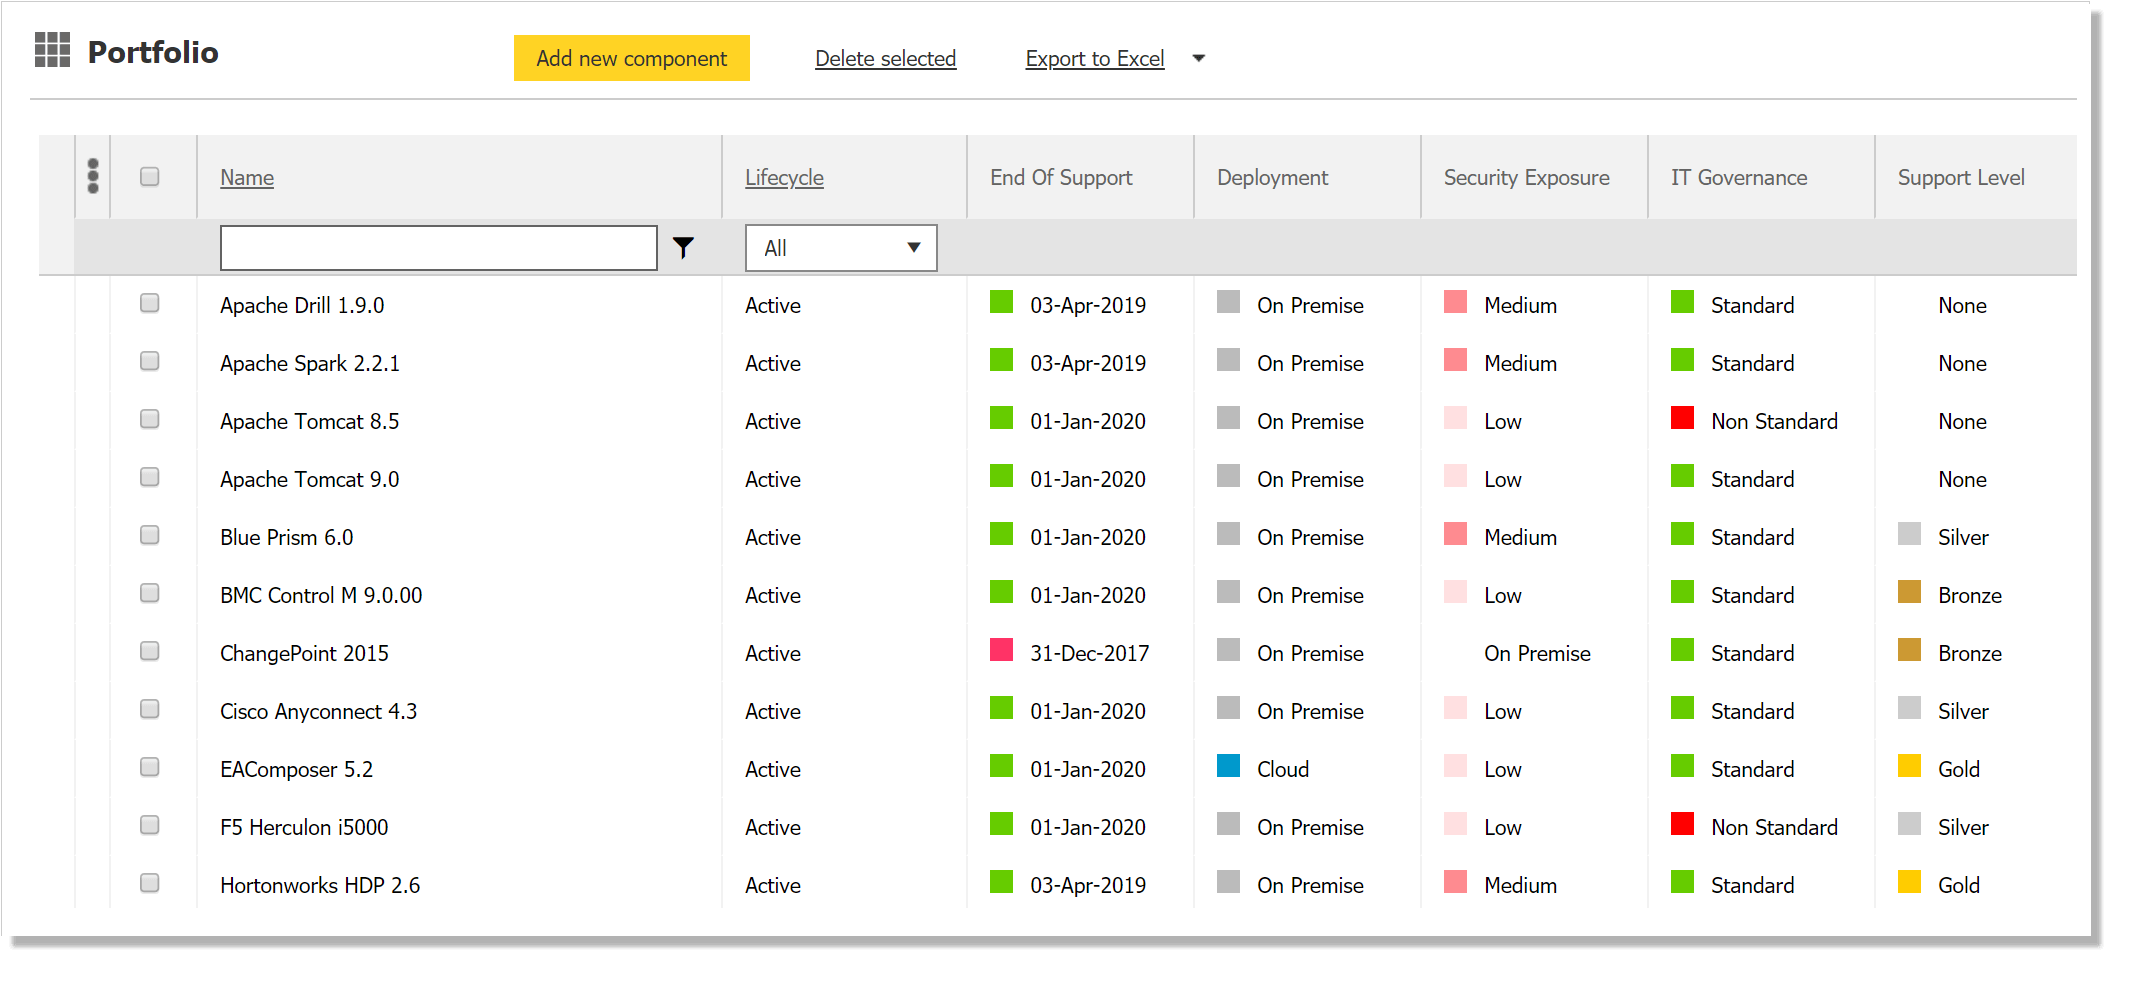
Task: Click Silver text in Cisco Anyconnect row
Action: (x=1963, y=712)
